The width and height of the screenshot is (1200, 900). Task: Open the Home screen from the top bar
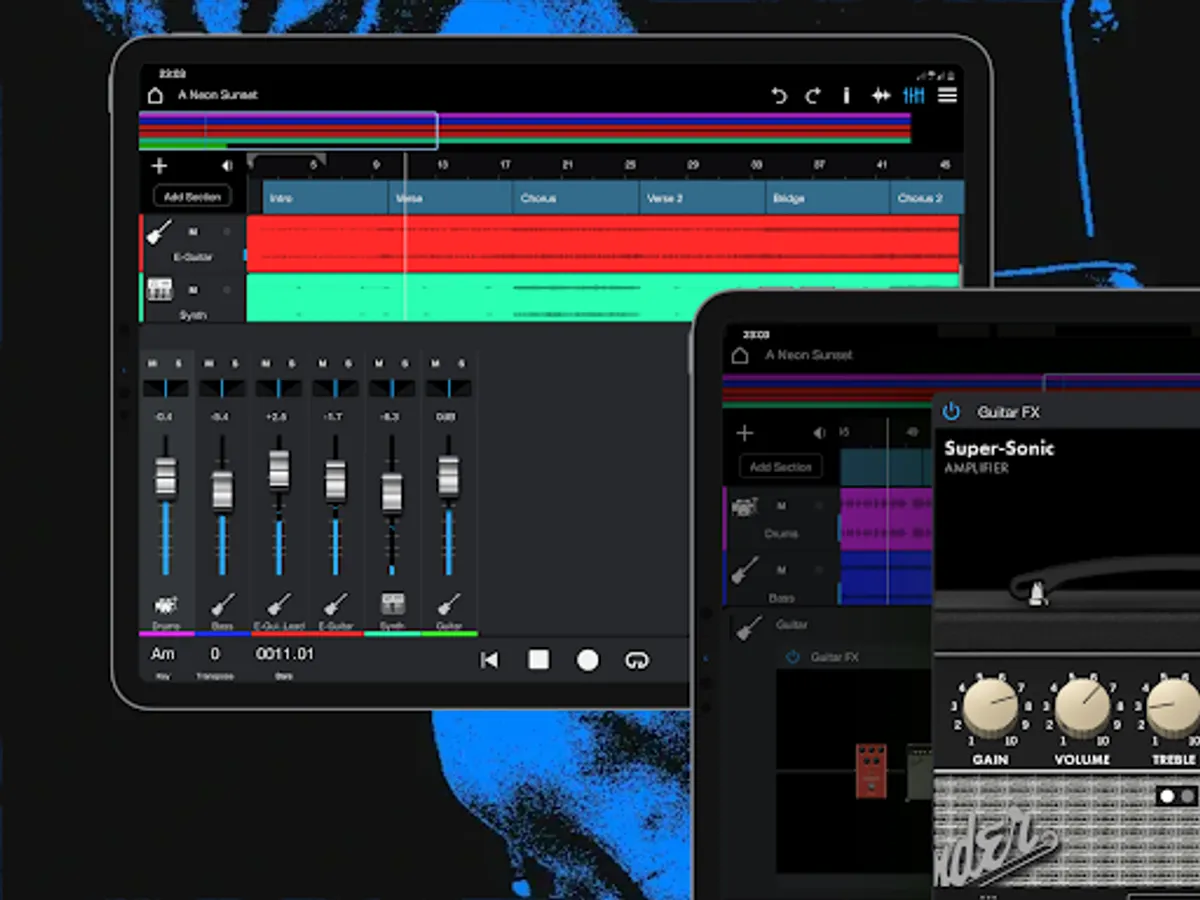(155, 95)
